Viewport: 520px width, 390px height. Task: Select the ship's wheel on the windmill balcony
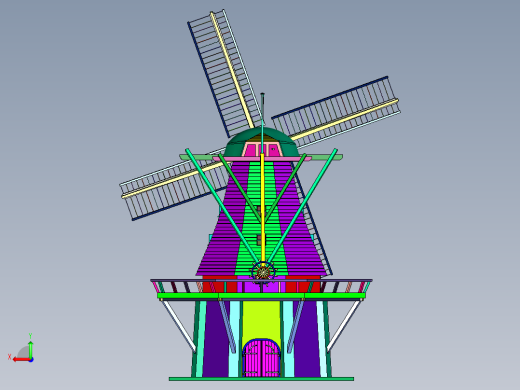[x=263, y=272]
